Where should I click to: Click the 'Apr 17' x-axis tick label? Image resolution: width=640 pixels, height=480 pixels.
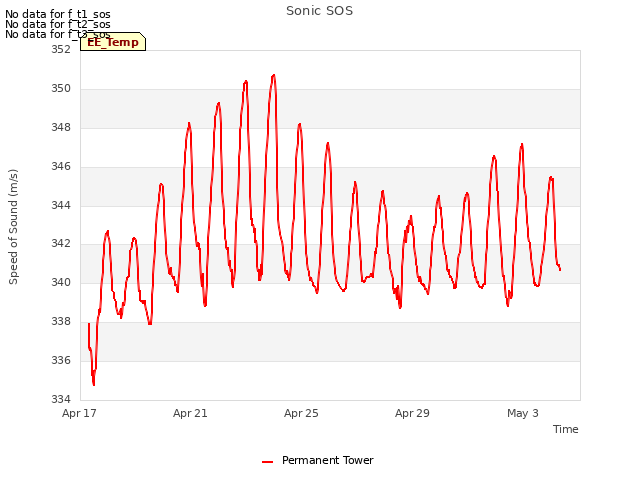[x=79, y=413]
